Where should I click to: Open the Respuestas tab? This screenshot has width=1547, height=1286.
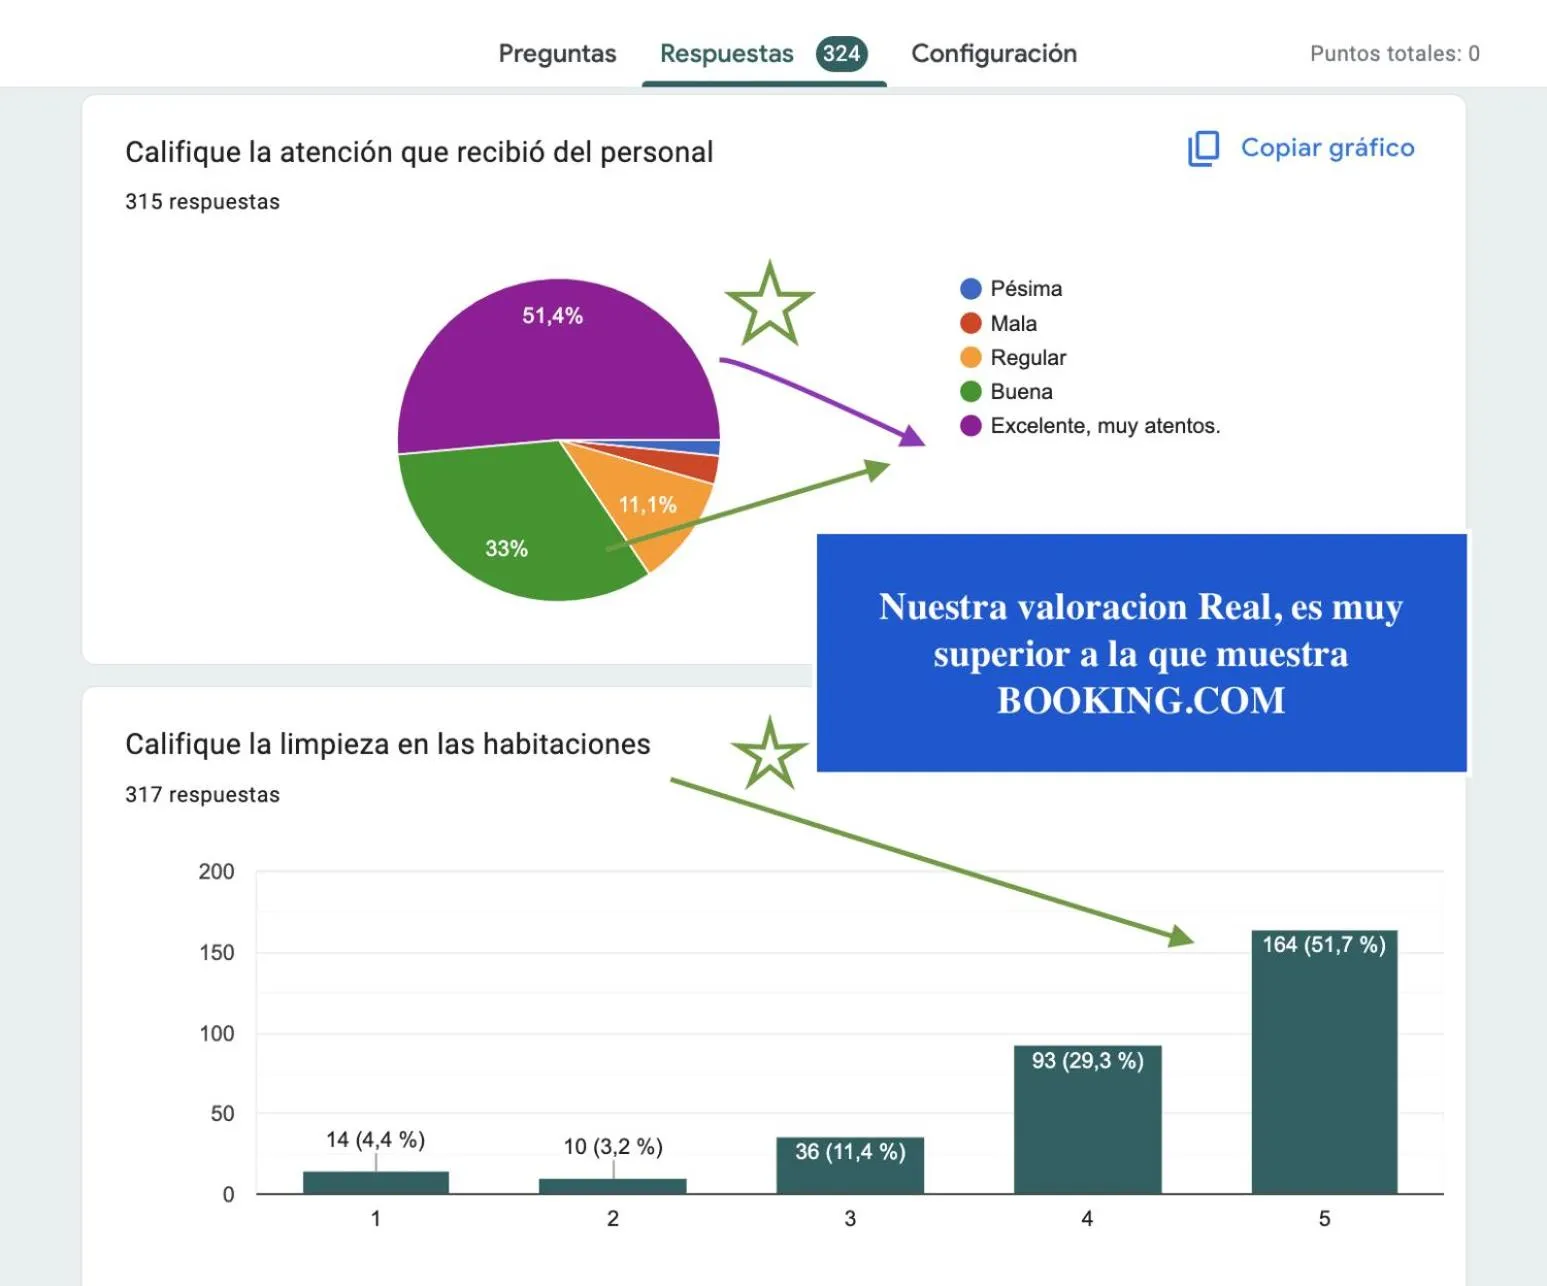tap(726, 54)
